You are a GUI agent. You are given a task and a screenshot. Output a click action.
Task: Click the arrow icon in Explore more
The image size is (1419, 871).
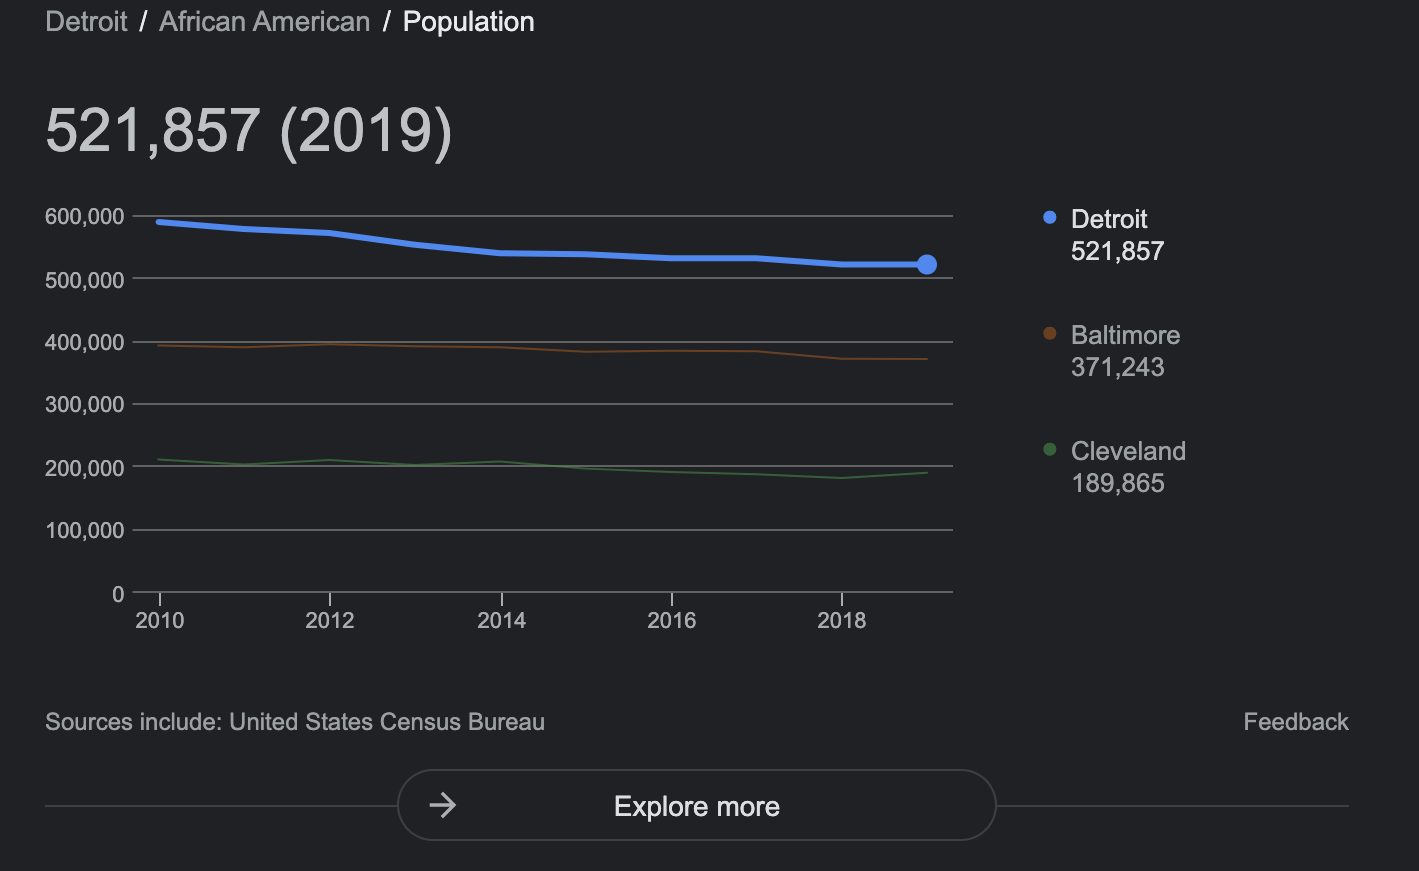pos(443,805)
